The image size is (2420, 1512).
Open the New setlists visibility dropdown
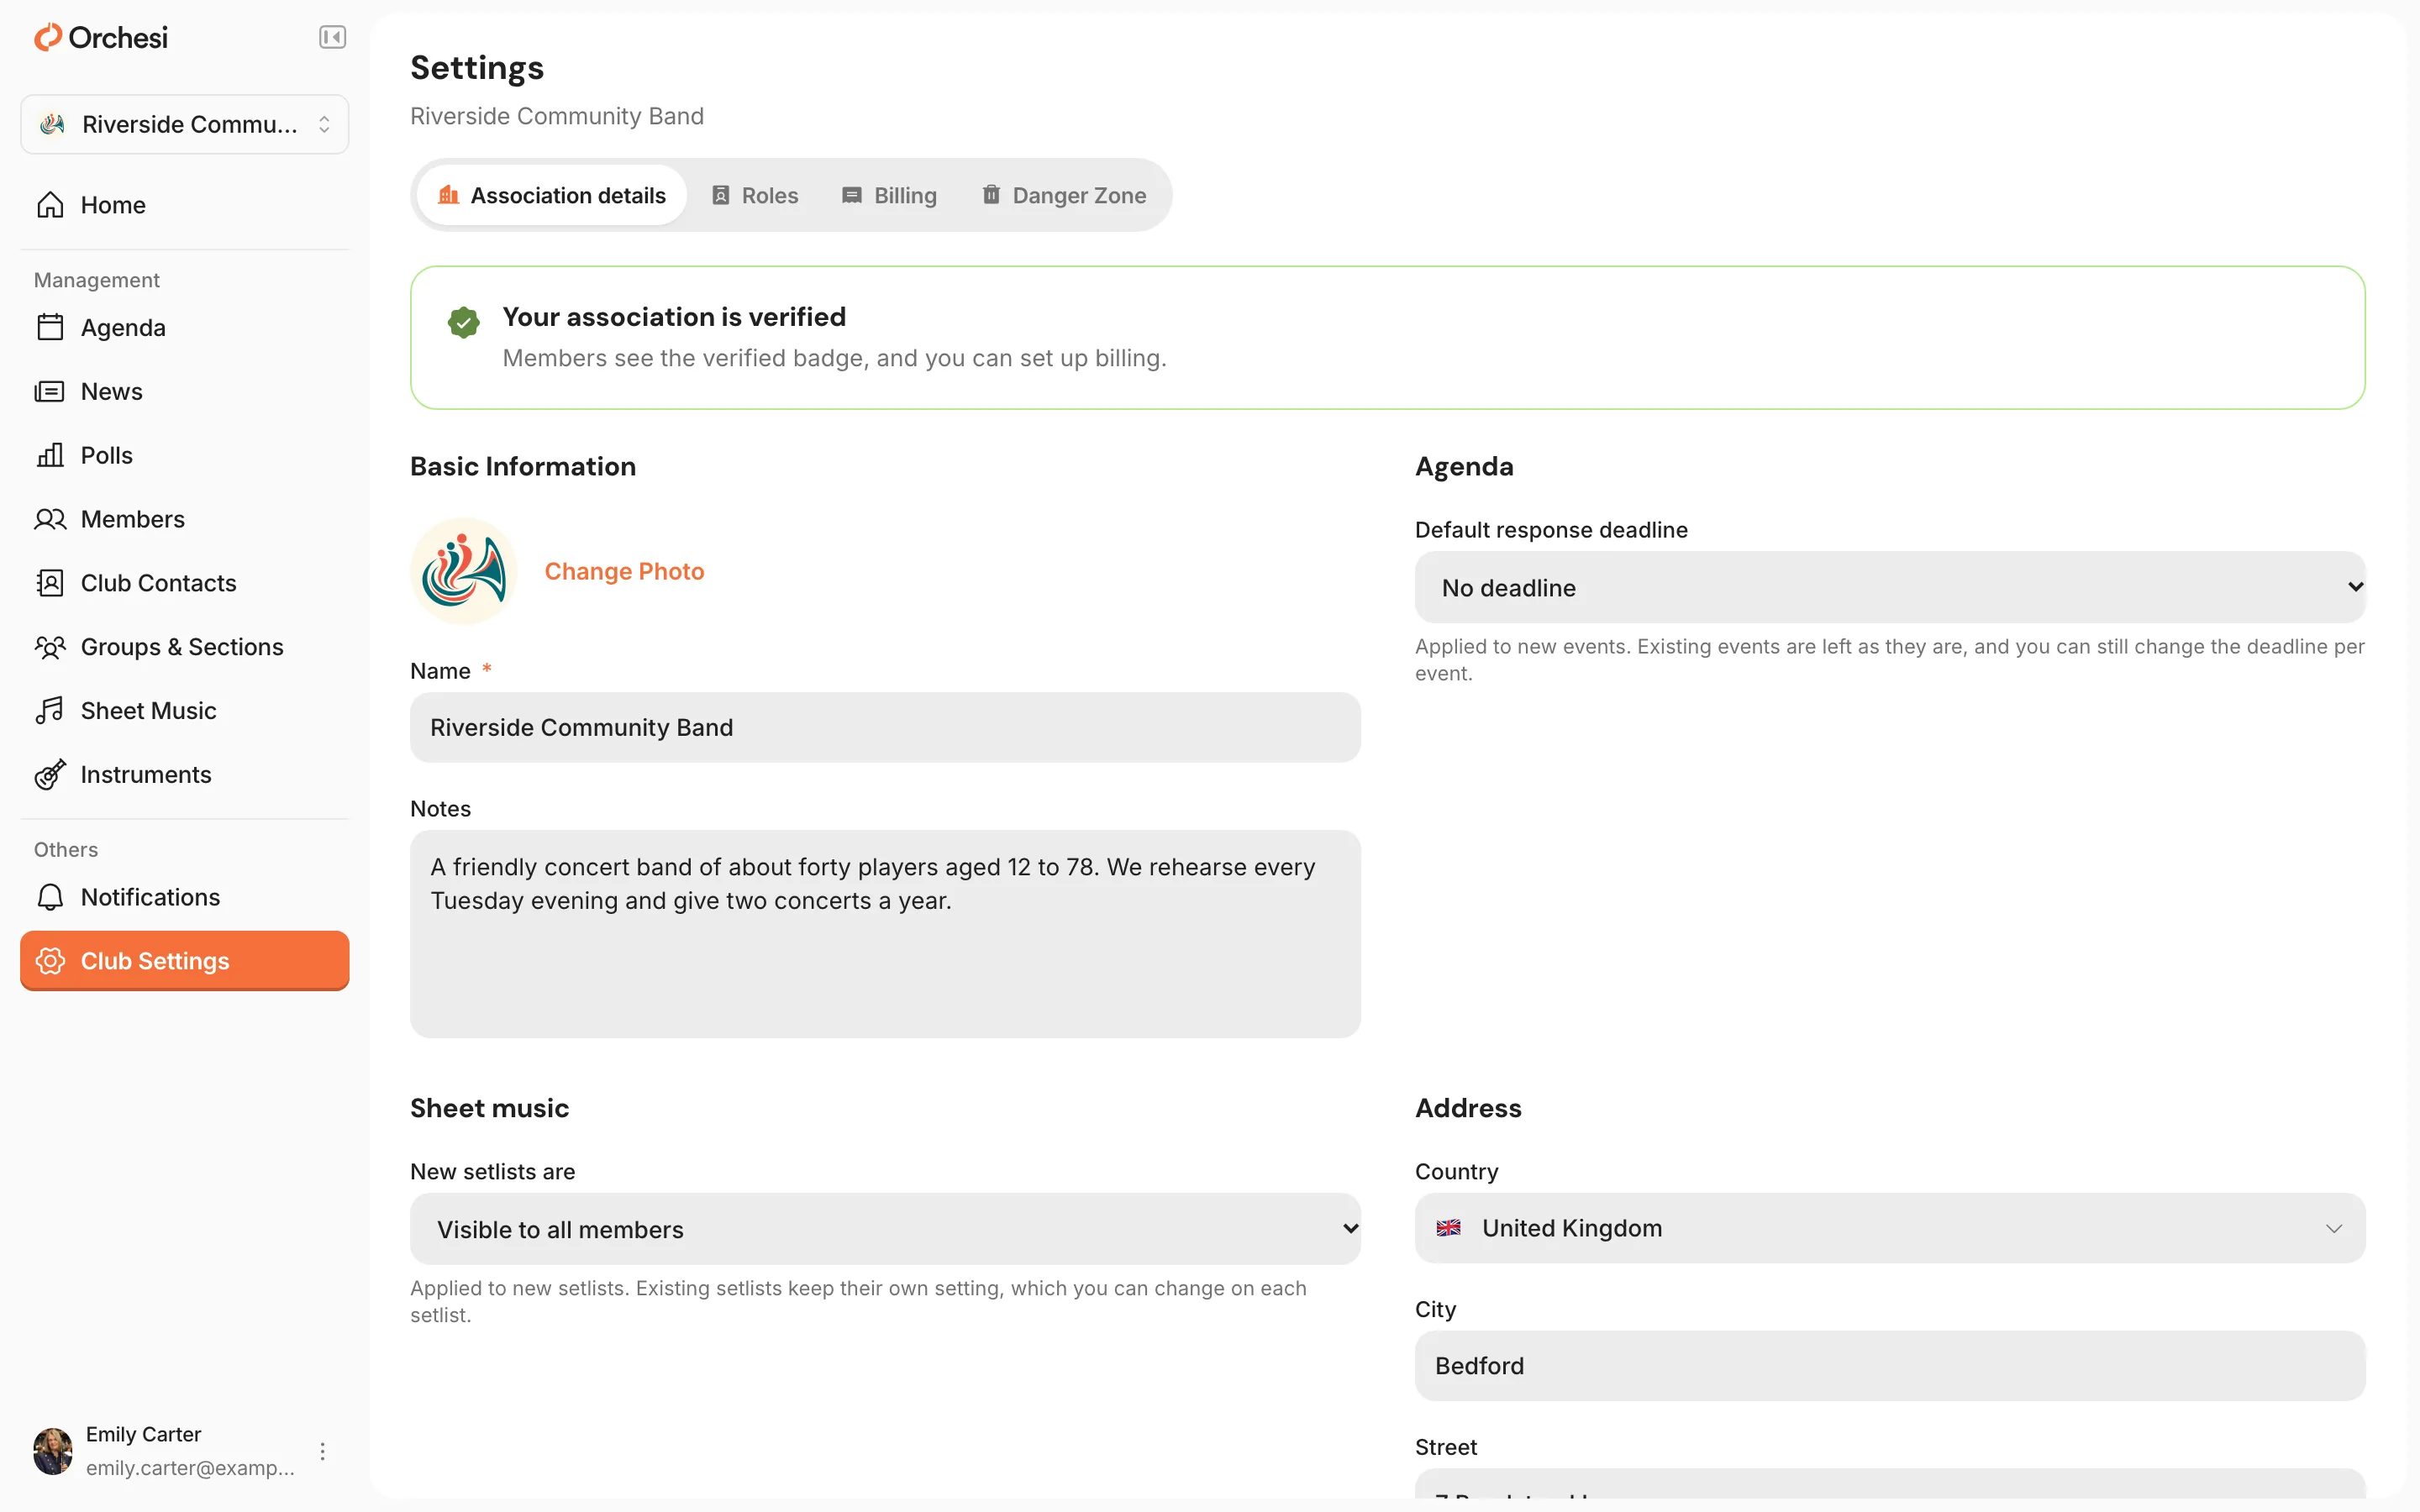pos(885,1229)
